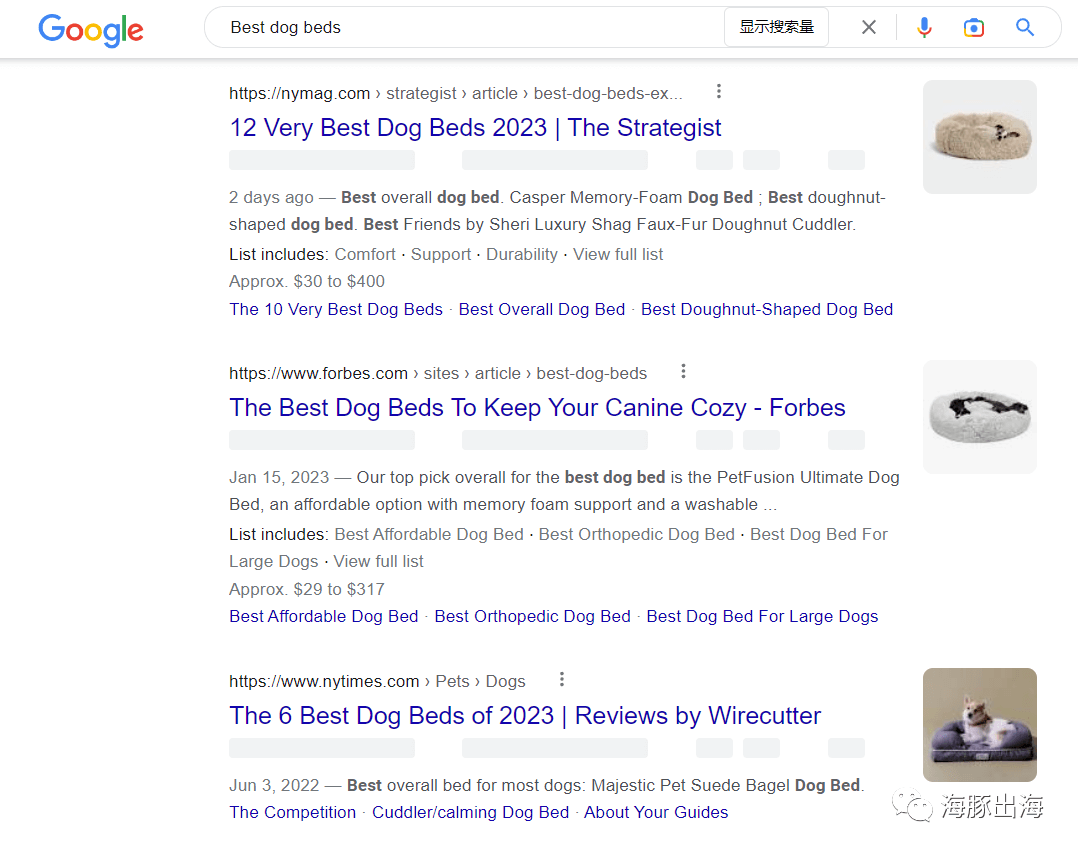This screenshot has width=1078, height=853.
Task: Open '12 Very Best Dog Beds 2023' result
Action: 475,128
